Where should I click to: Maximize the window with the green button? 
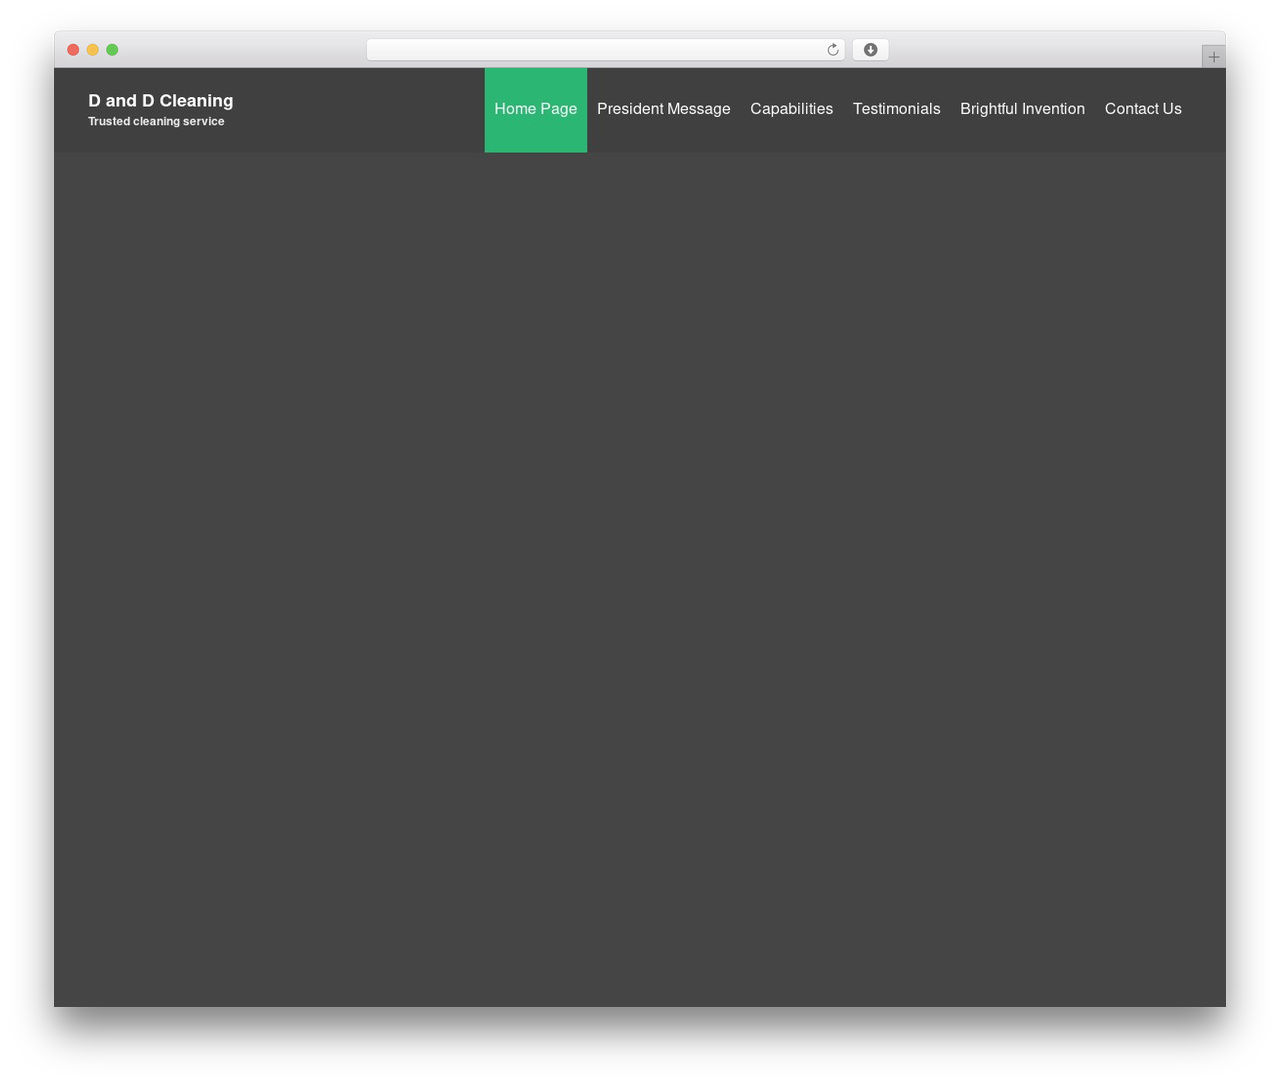[x=112, y=50]
